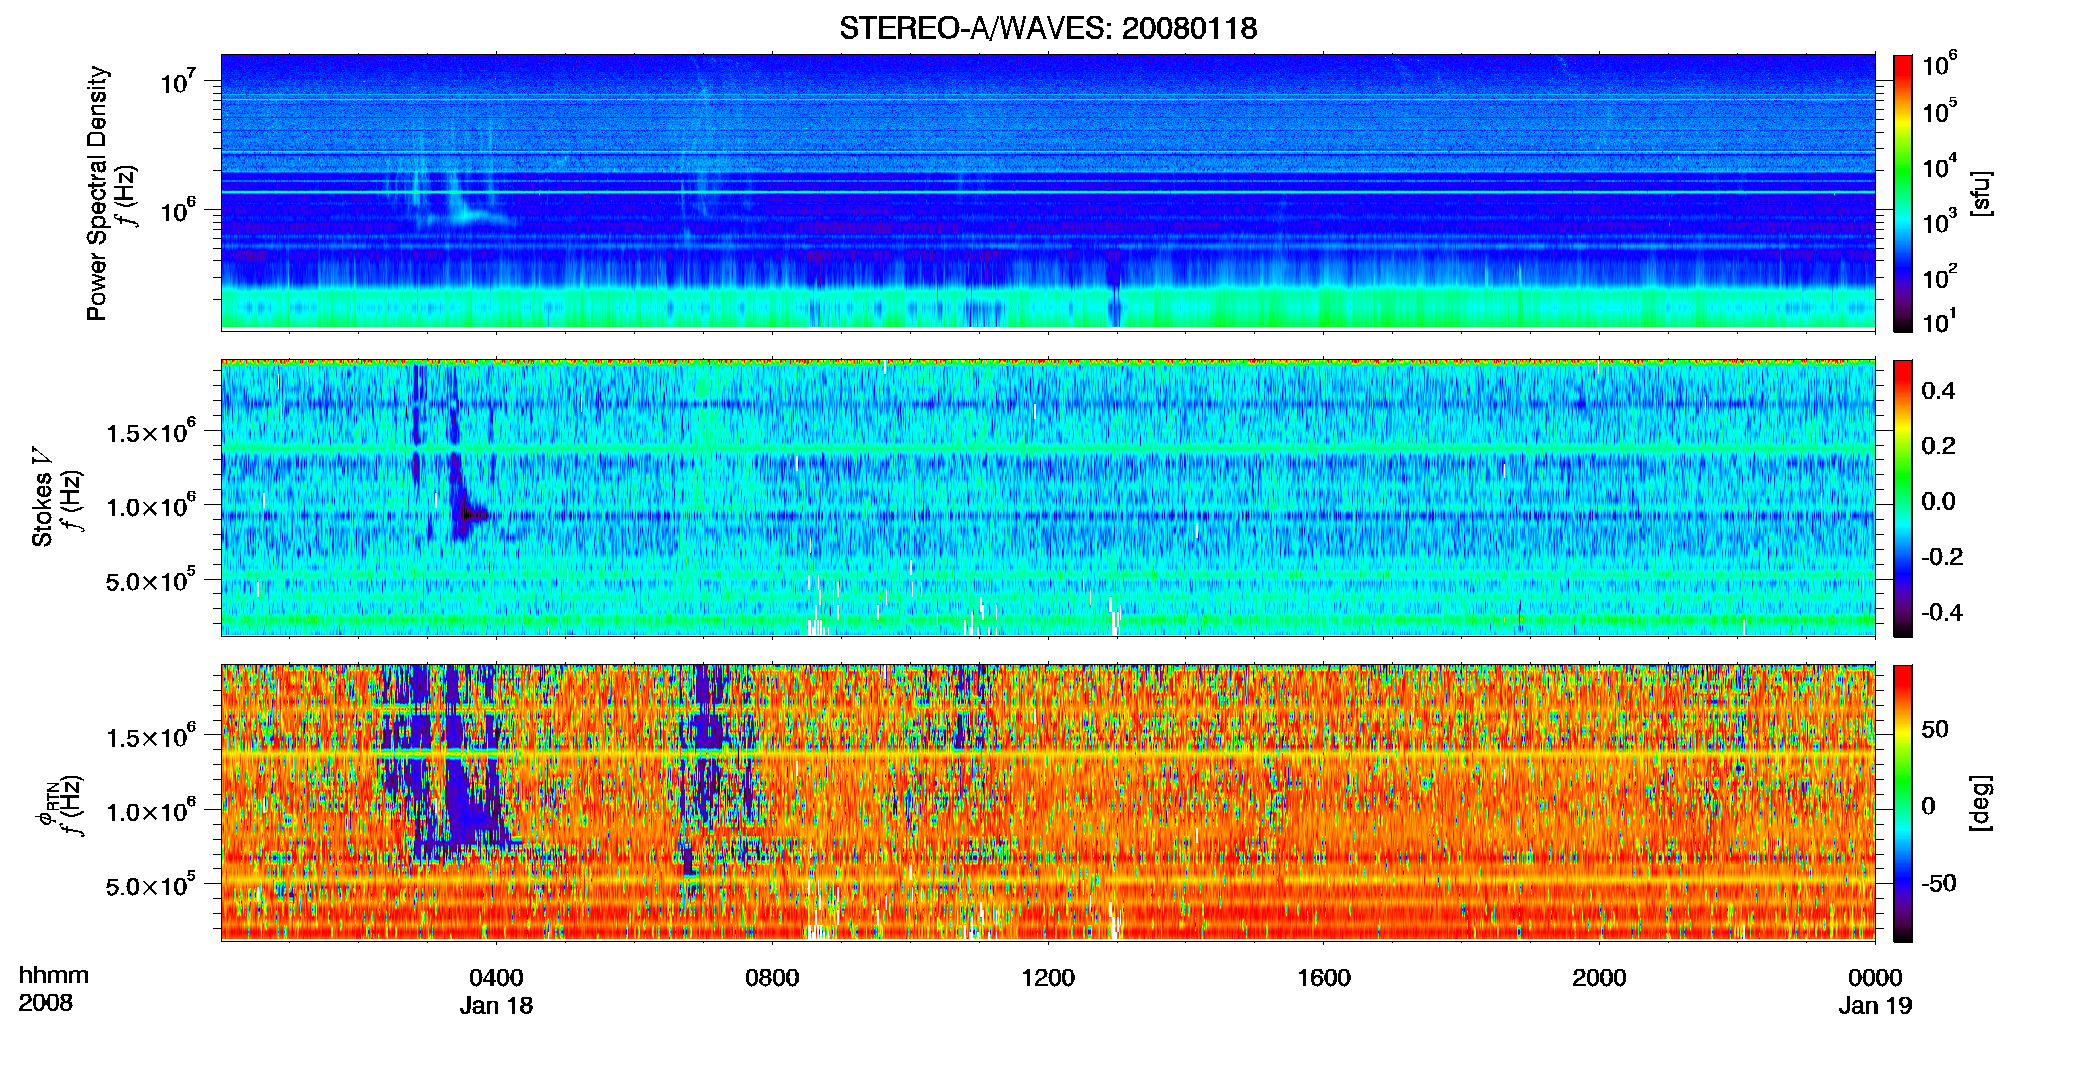Click the 50 value on the degrees color bar

tap(1935, 729)
